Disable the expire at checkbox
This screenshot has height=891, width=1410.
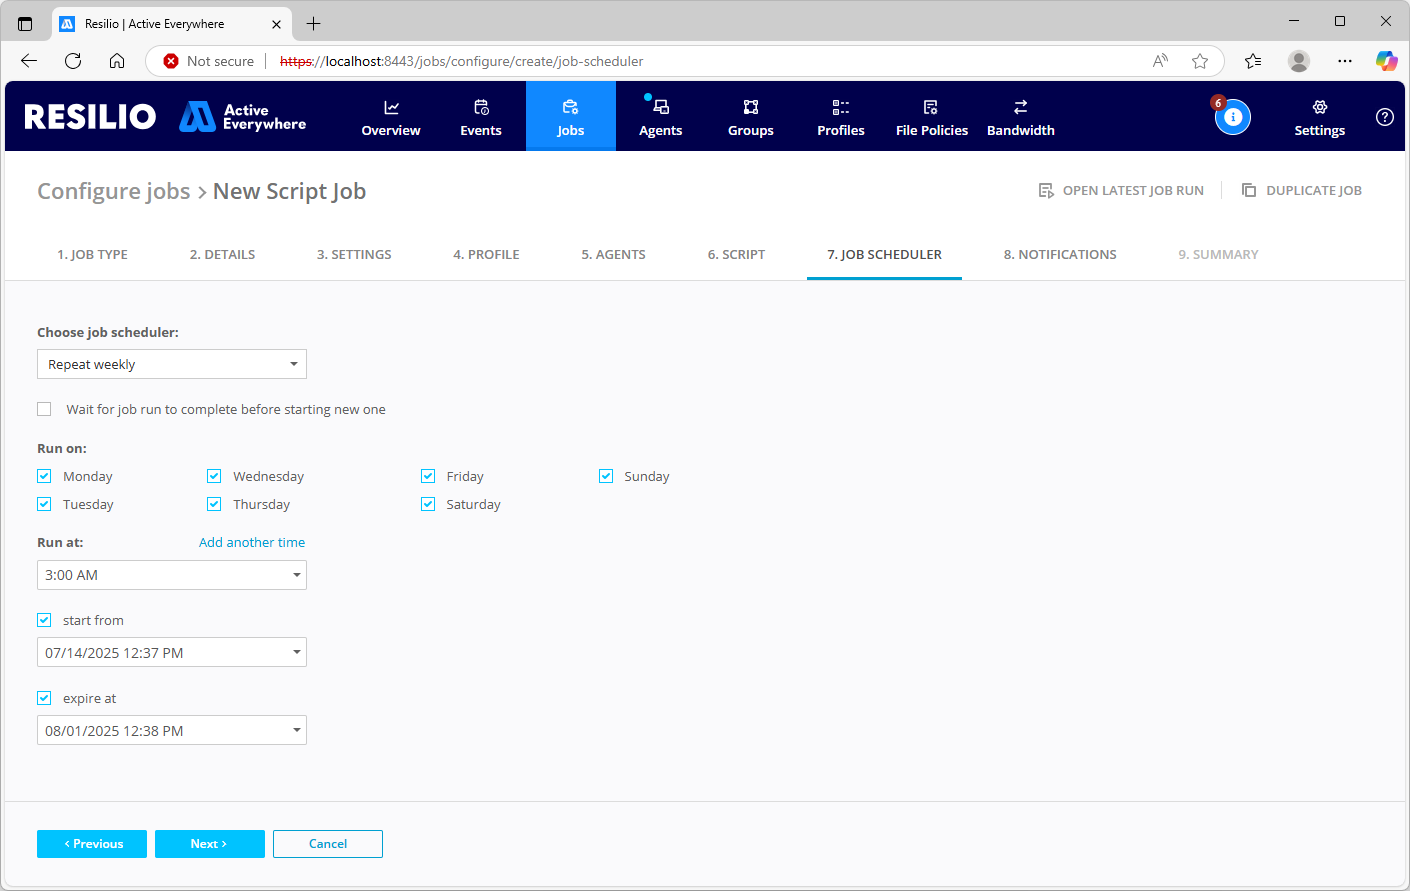click(x=44, y=698)
